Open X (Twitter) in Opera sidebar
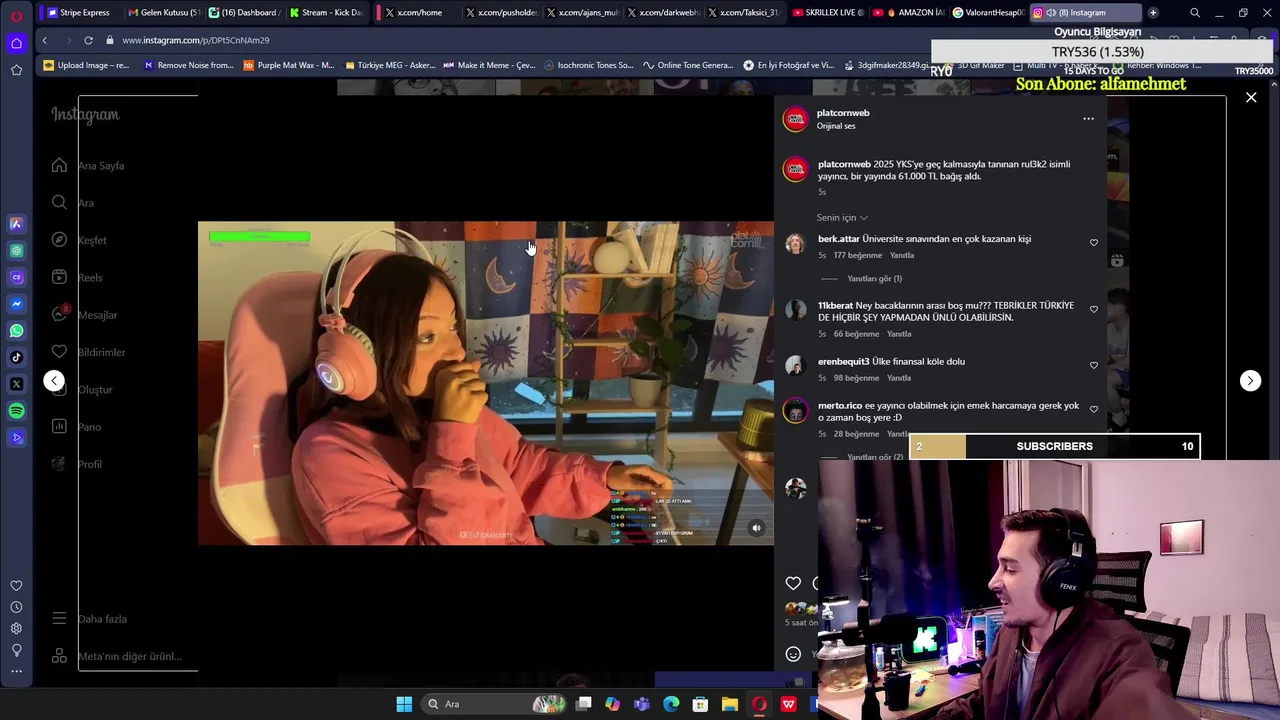 [16, 384]
